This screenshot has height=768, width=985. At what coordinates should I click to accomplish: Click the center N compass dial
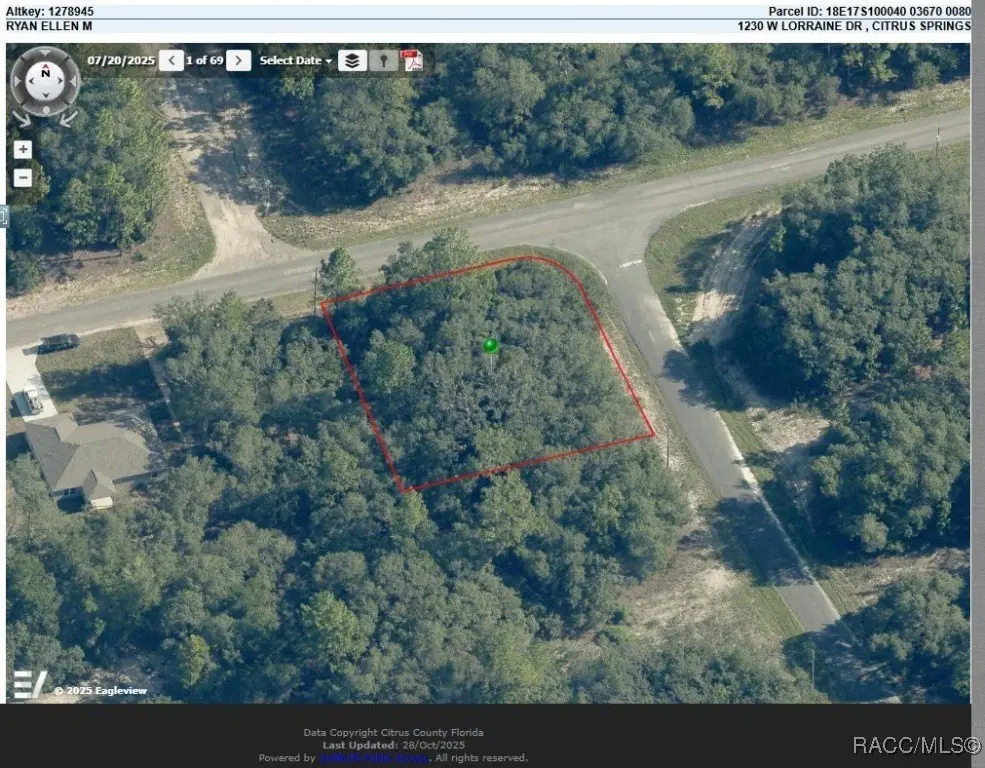pos(45,81)
